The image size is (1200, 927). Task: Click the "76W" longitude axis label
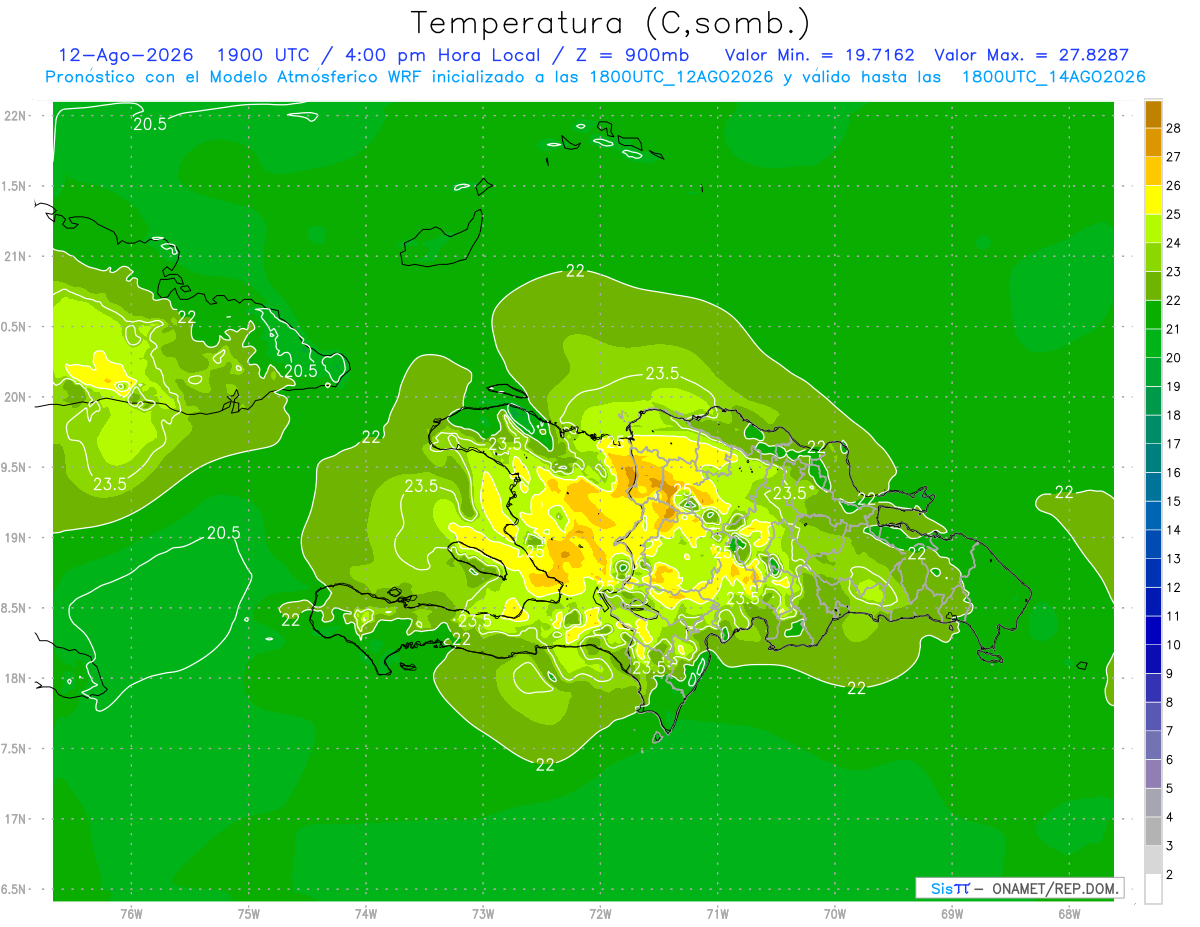point(131,914)
